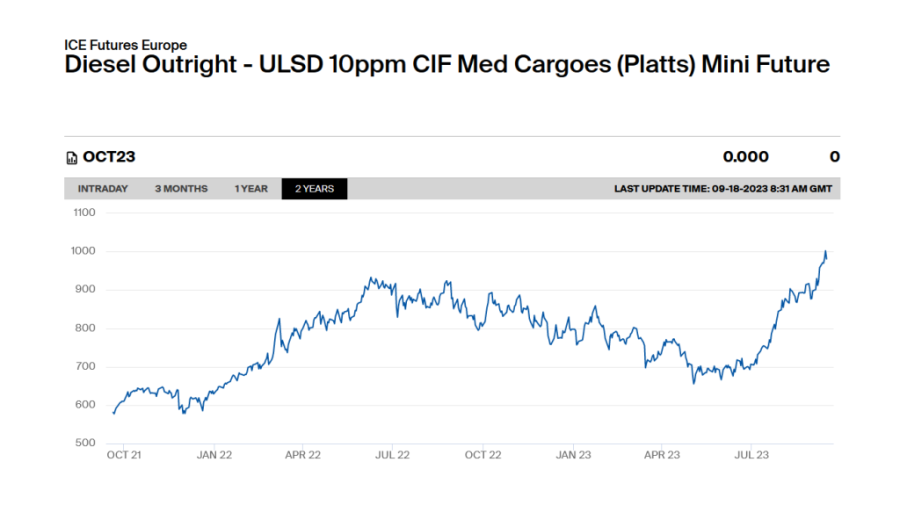Click the 0.000 last price value
The width and height of the screenshot is (900, 505).
tap(746, 157)
